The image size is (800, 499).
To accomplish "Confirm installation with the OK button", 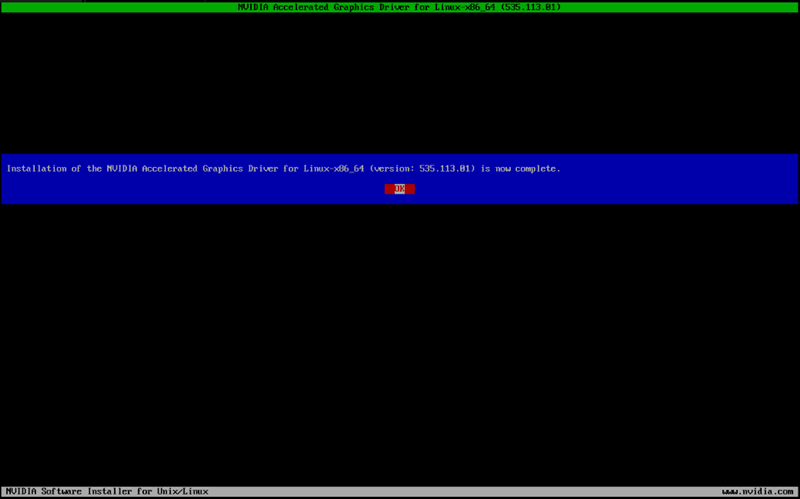I will pyautogui.click(x=399, y=189).
